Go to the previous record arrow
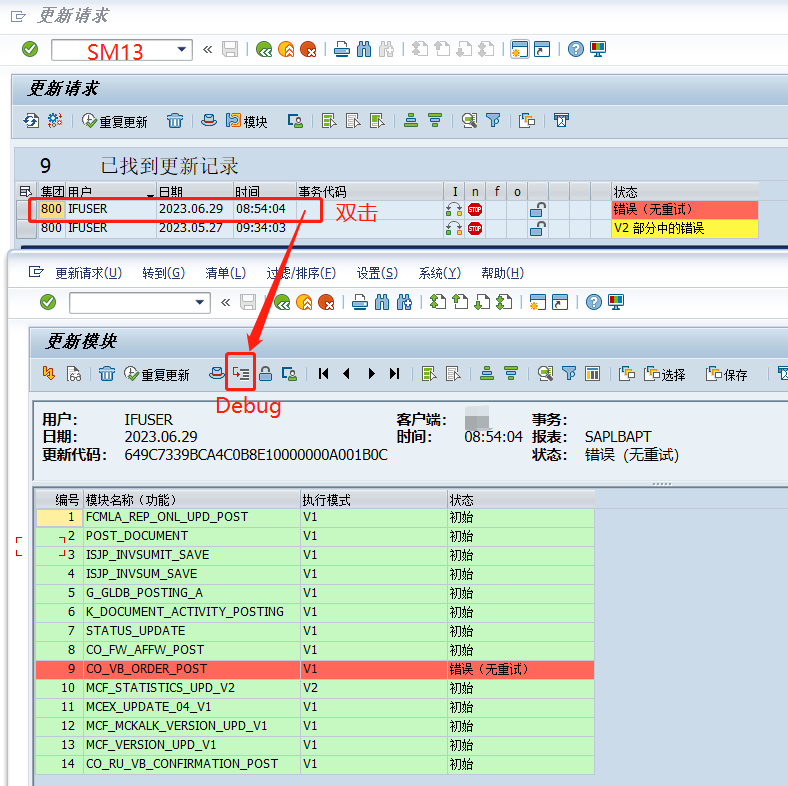Viewport: 788px width, 786px height. coord(346,373)
